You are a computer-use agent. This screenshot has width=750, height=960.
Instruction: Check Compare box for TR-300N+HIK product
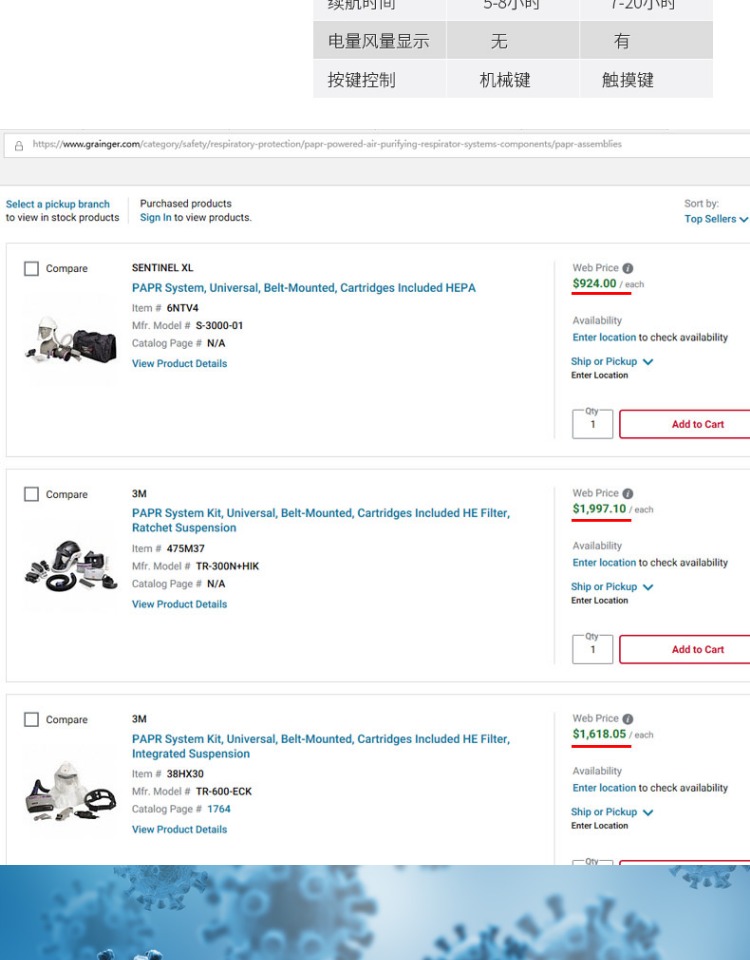(x=31, y=494)
